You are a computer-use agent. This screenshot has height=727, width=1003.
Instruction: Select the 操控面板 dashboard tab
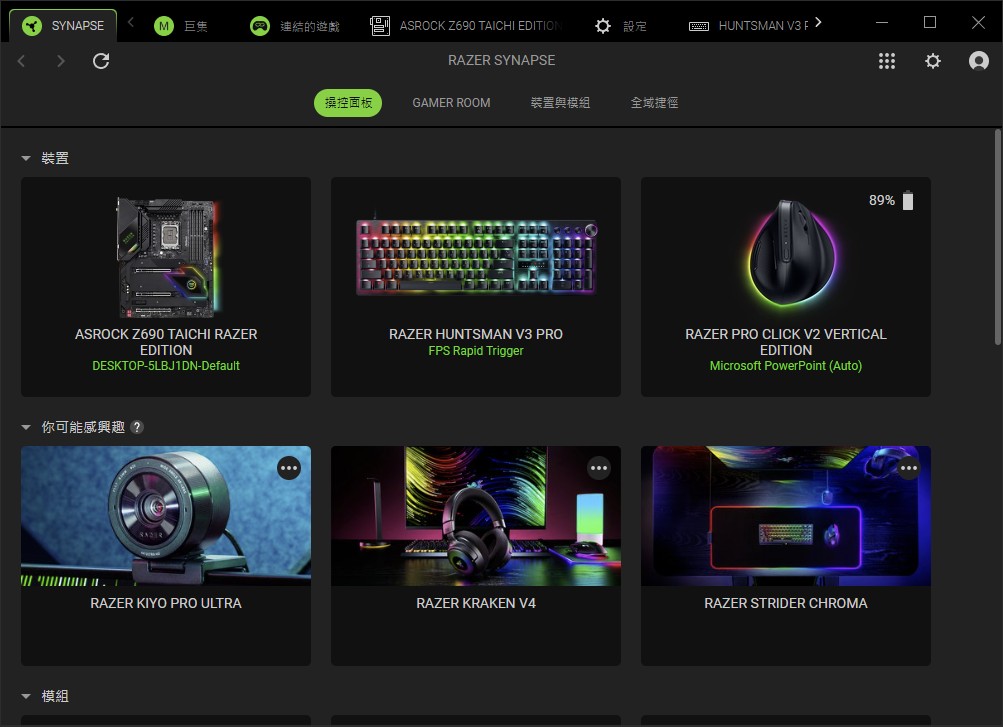coord(348,103)
